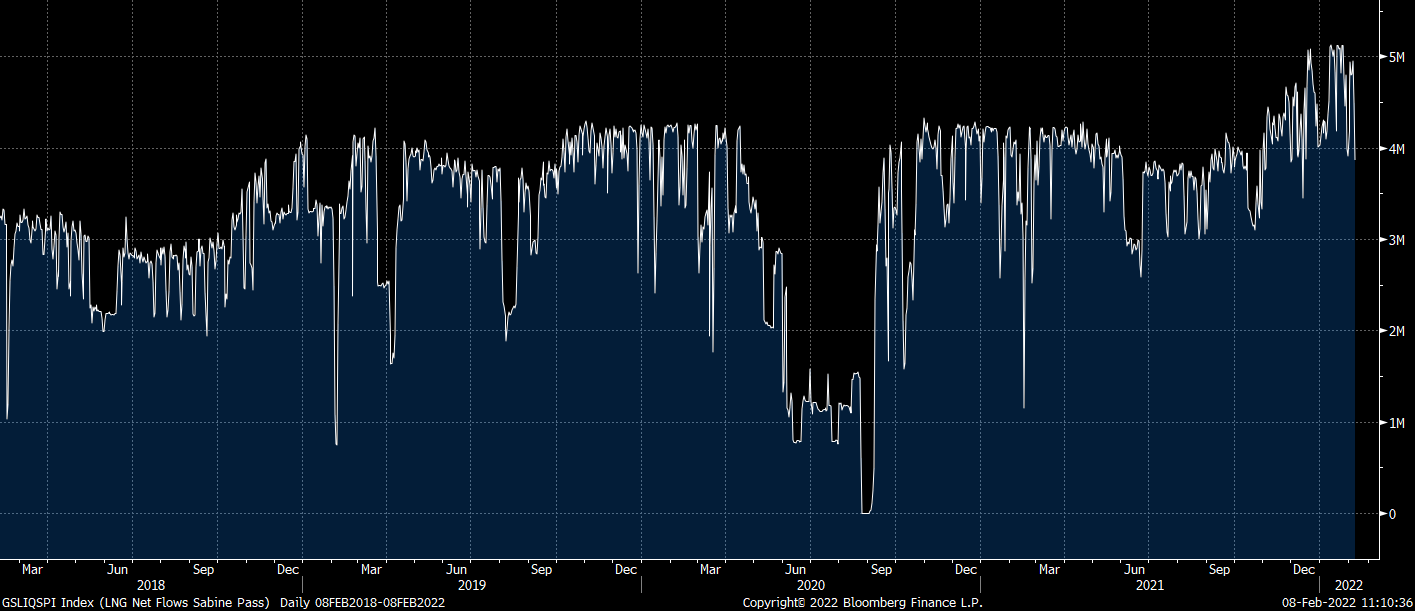This screenshot has height=611, width=1415.
Task: Click the Daily 08FEB2018-08FEB2022 date range text
Action: pos(362,602)
